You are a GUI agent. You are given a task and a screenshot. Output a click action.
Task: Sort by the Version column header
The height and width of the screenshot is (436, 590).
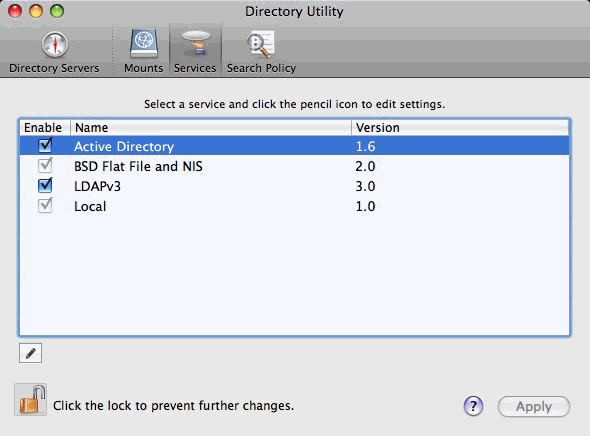coord(460,128)
